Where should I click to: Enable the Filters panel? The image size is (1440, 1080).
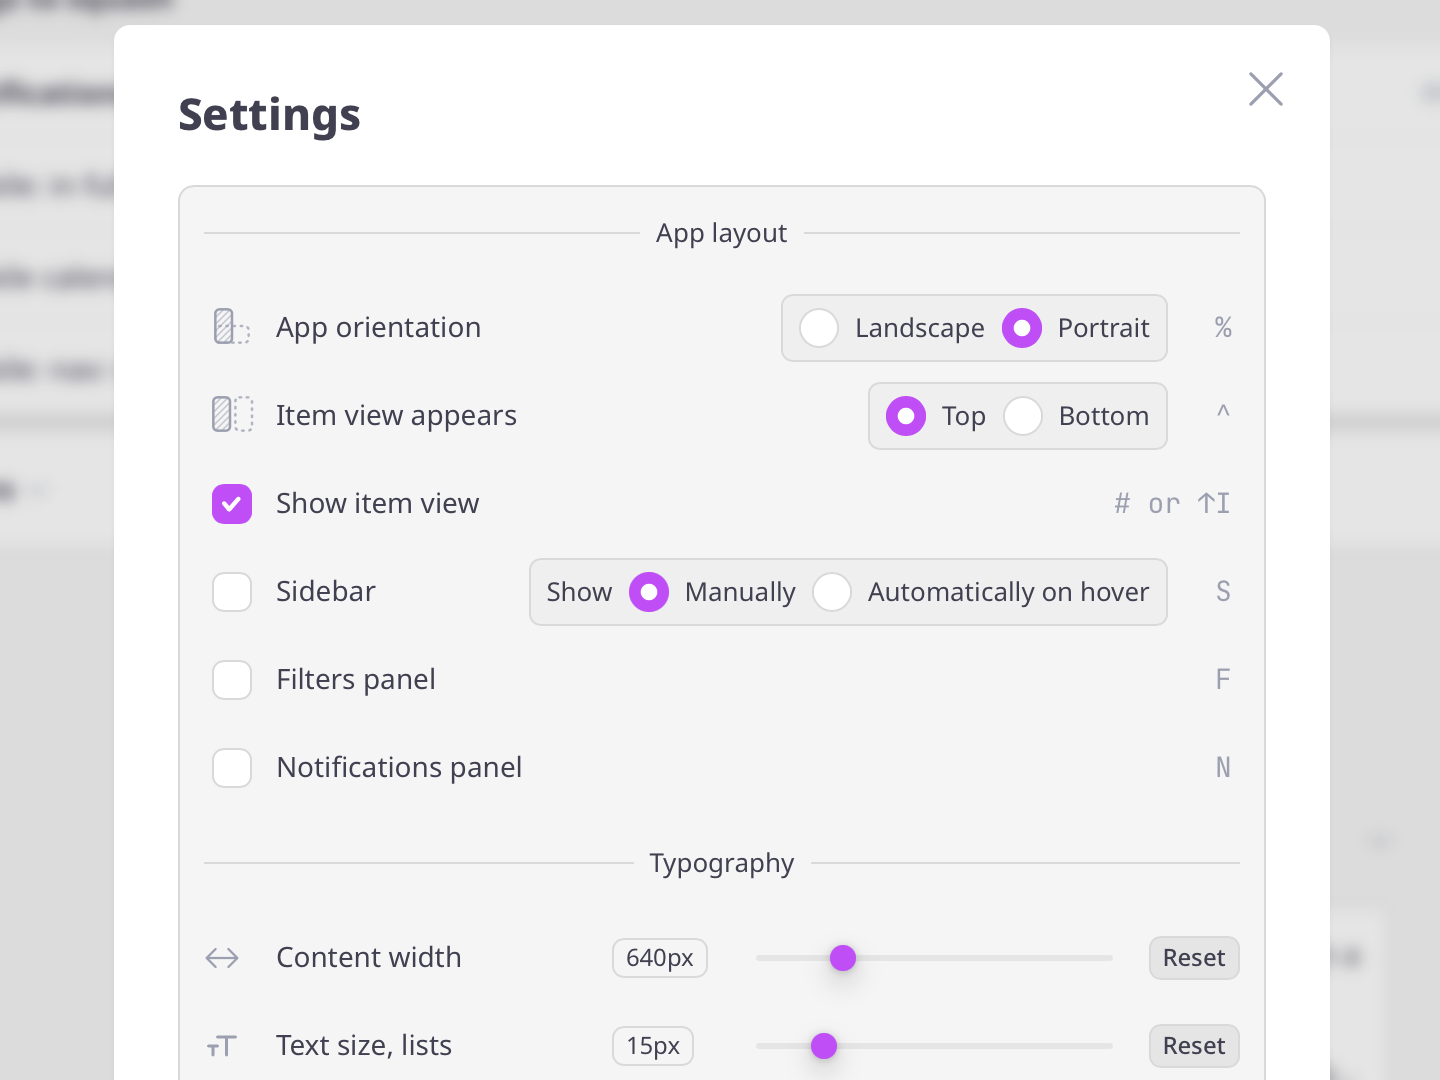click(231, 680)
